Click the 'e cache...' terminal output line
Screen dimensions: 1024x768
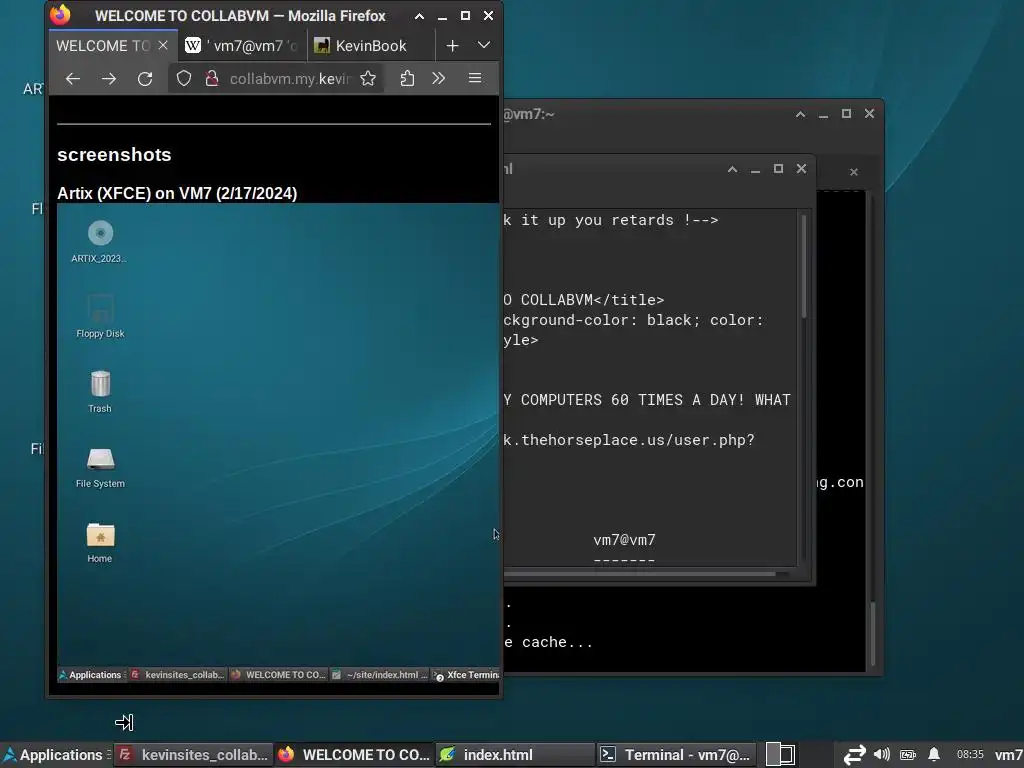[549, 643]
